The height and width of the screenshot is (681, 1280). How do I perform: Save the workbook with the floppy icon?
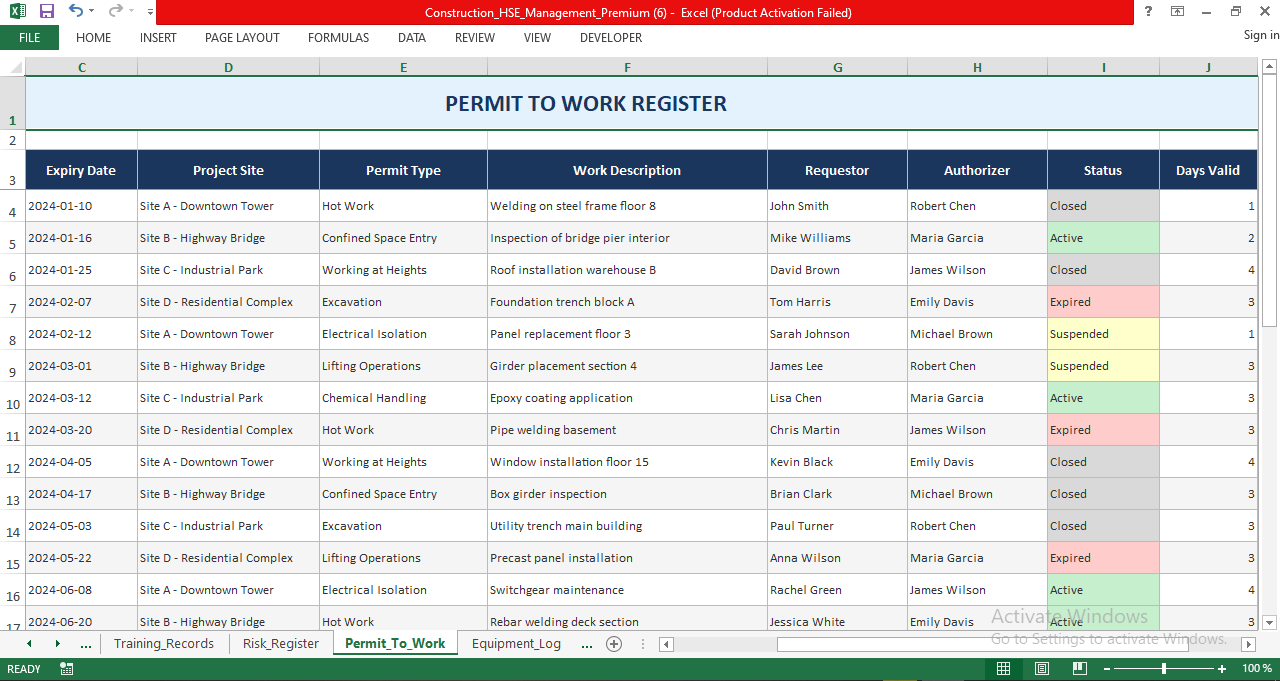pyautogui.click(x=46, y=12)
